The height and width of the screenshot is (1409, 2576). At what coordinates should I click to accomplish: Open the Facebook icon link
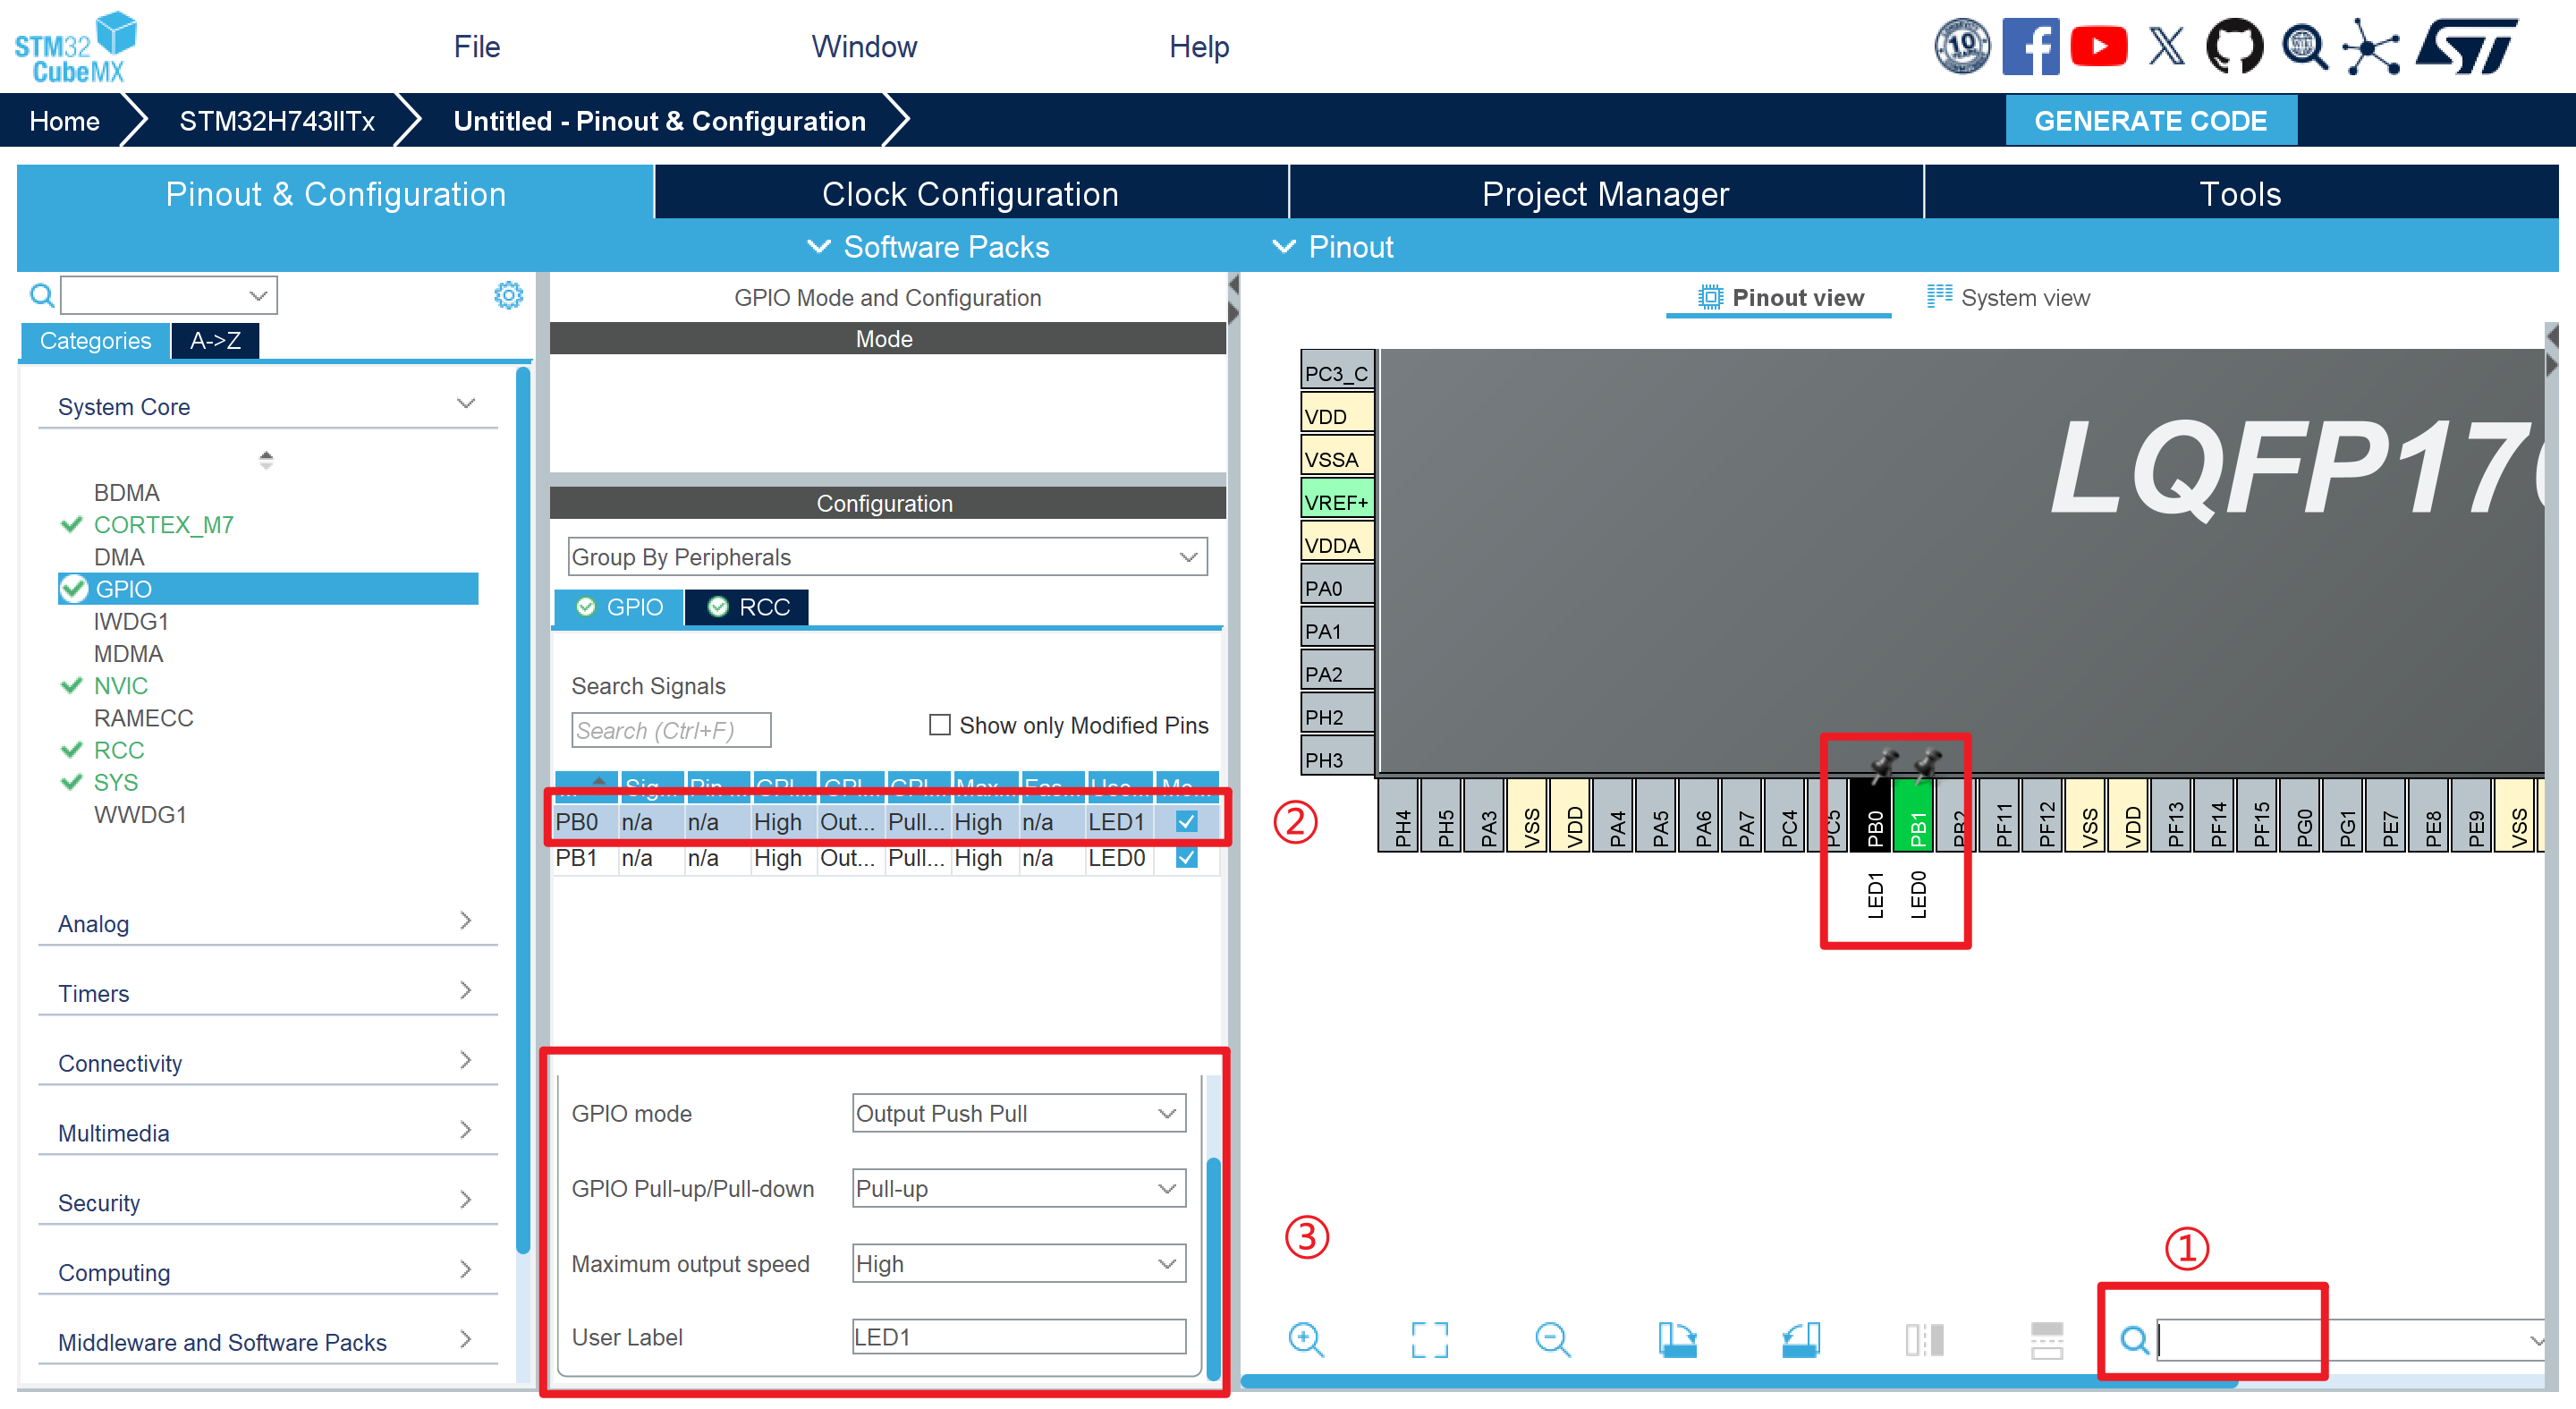(x=2030, y=46)
